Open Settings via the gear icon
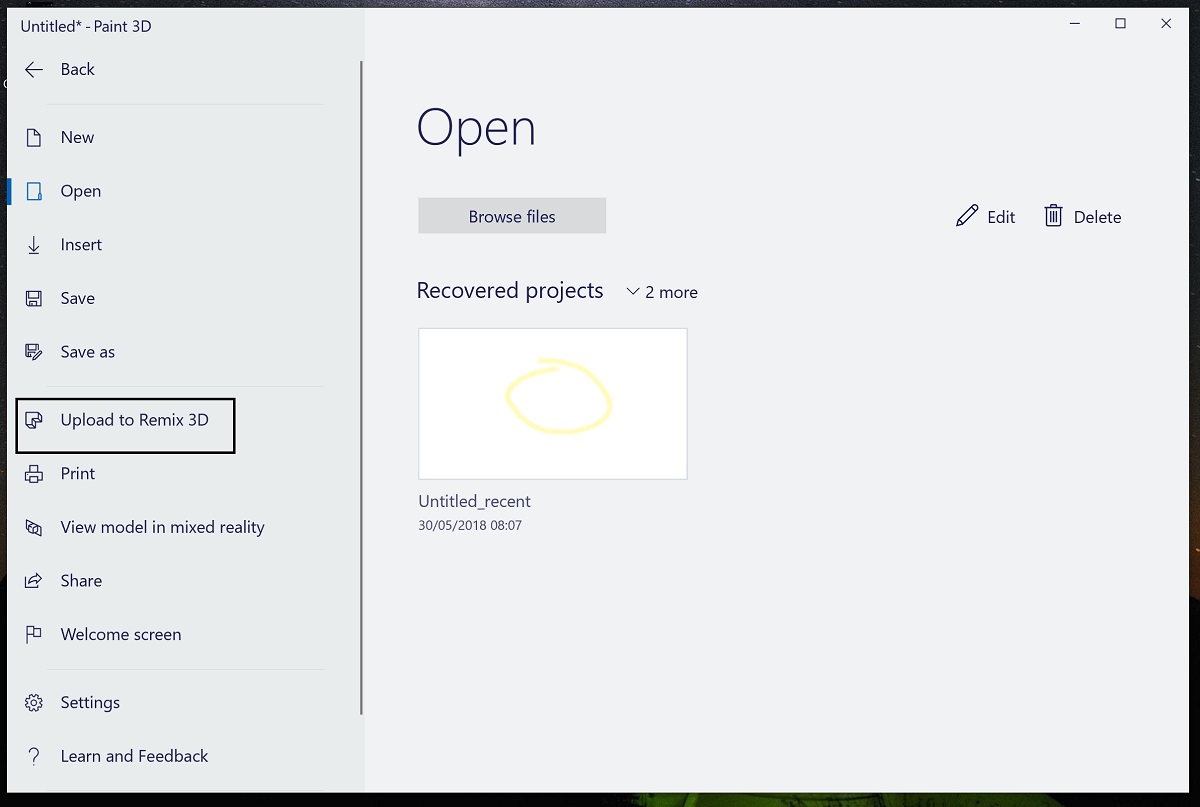 pyautogui.click(x=34, y=703)
